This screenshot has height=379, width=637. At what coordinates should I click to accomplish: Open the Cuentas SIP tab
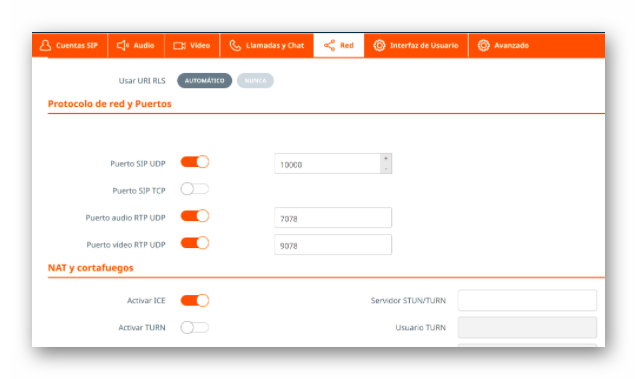[x=69, y=45]
